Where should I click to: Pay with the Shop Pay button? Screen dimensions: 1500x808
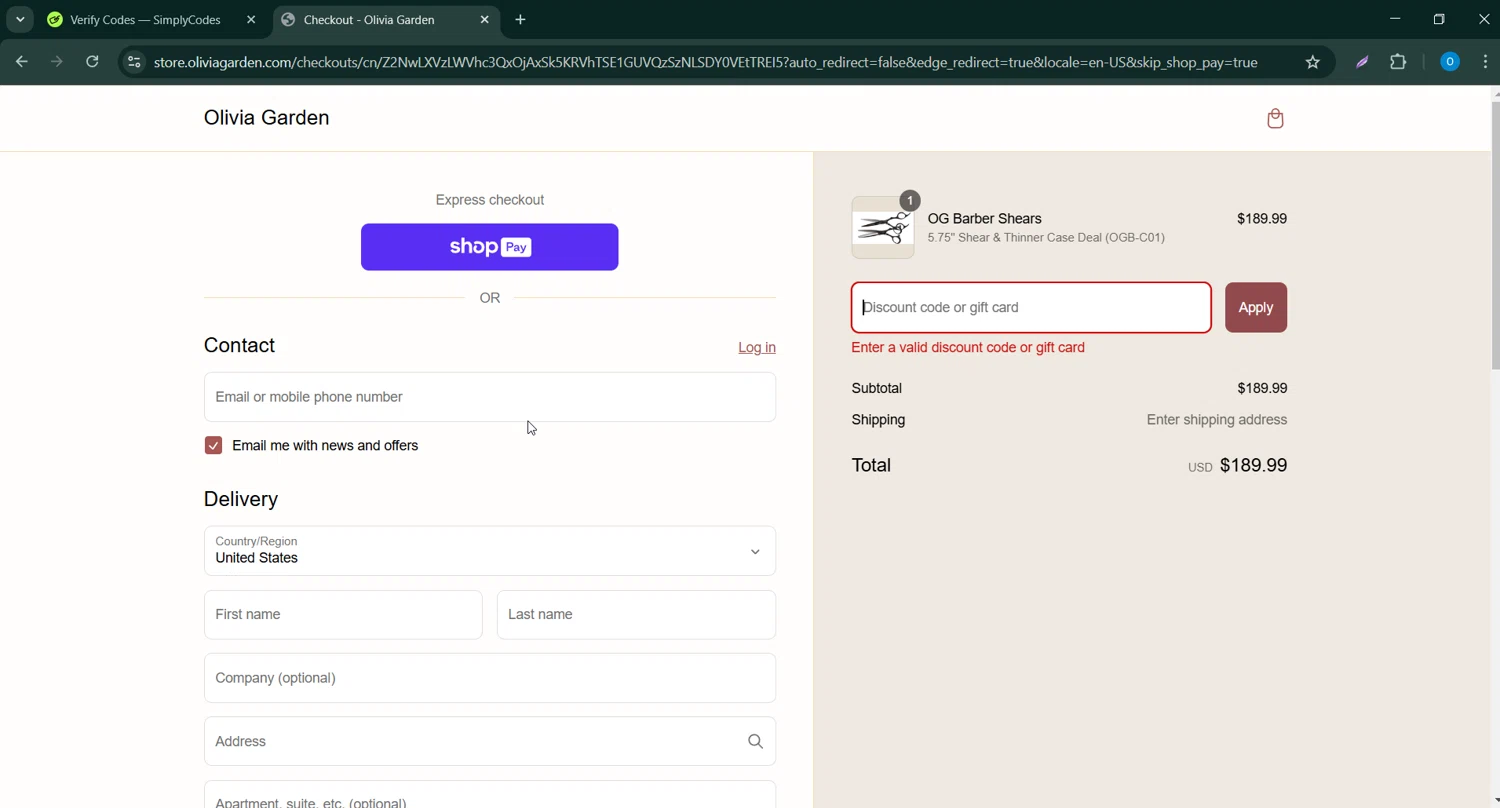point(490,247)
